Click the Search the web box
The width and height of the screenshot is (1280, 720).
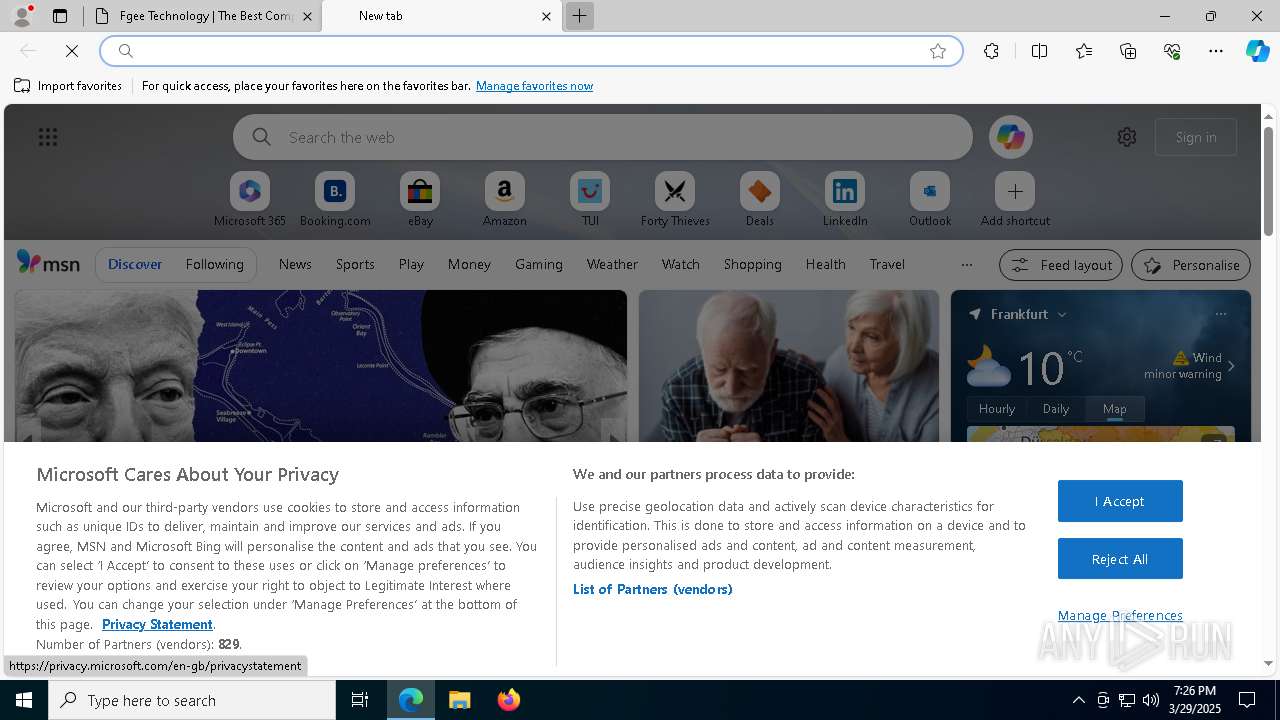tap(603, 137)
